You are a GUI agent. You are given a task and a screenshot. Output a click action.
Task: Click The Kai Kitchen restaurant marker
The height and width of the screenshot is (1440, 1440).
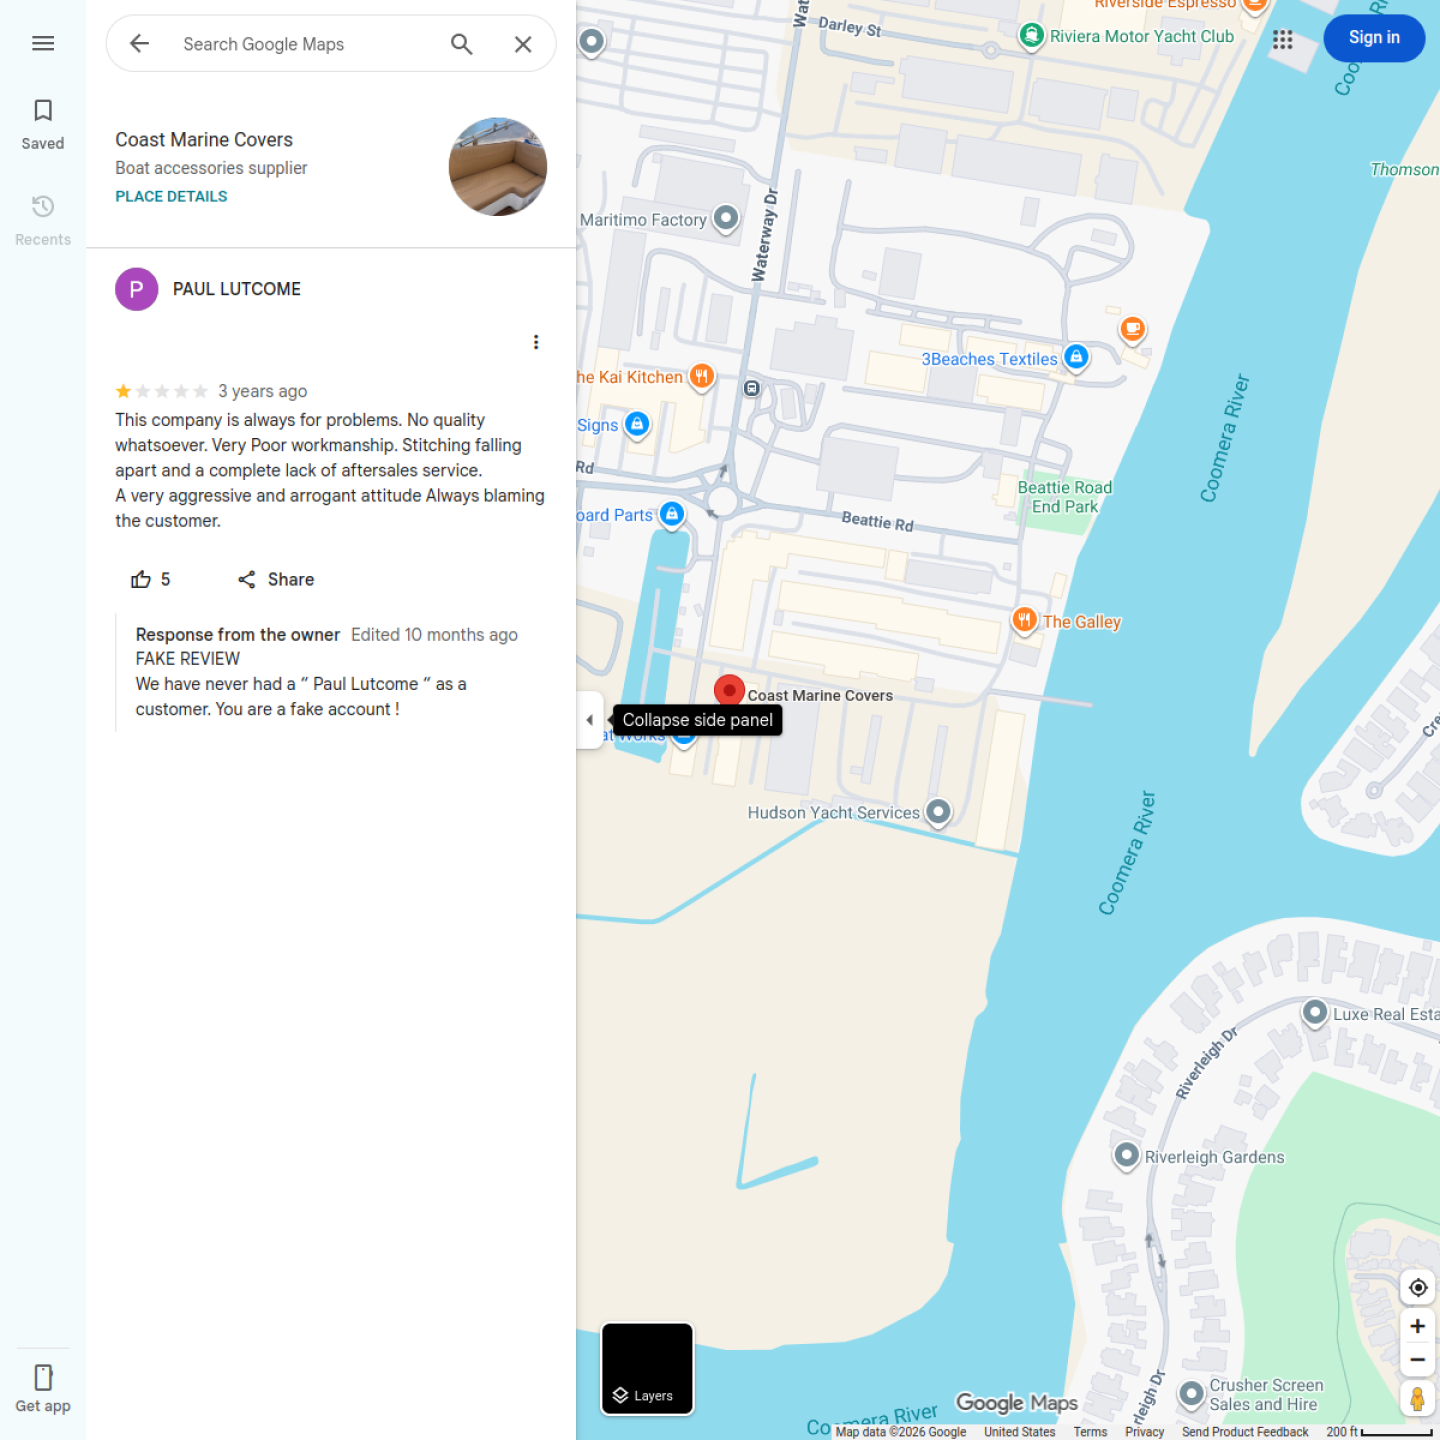tap(702, 376)
